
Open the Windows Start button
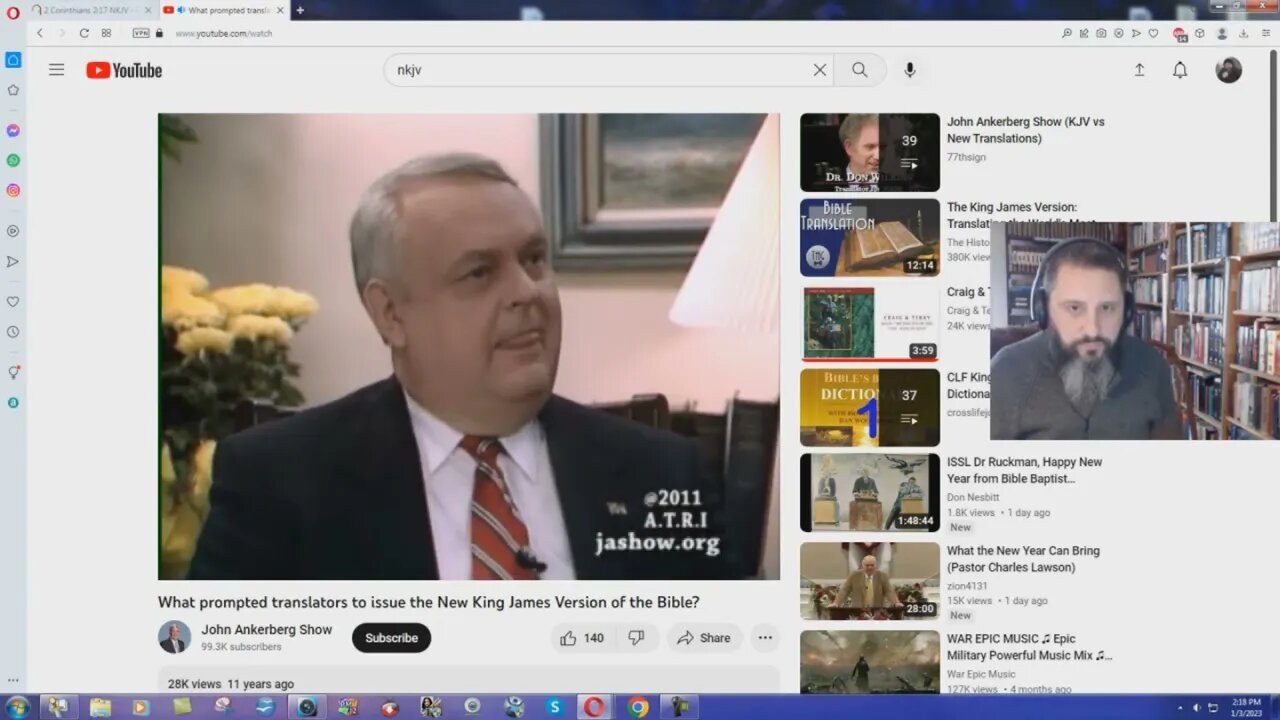click(x=17, y=707)
